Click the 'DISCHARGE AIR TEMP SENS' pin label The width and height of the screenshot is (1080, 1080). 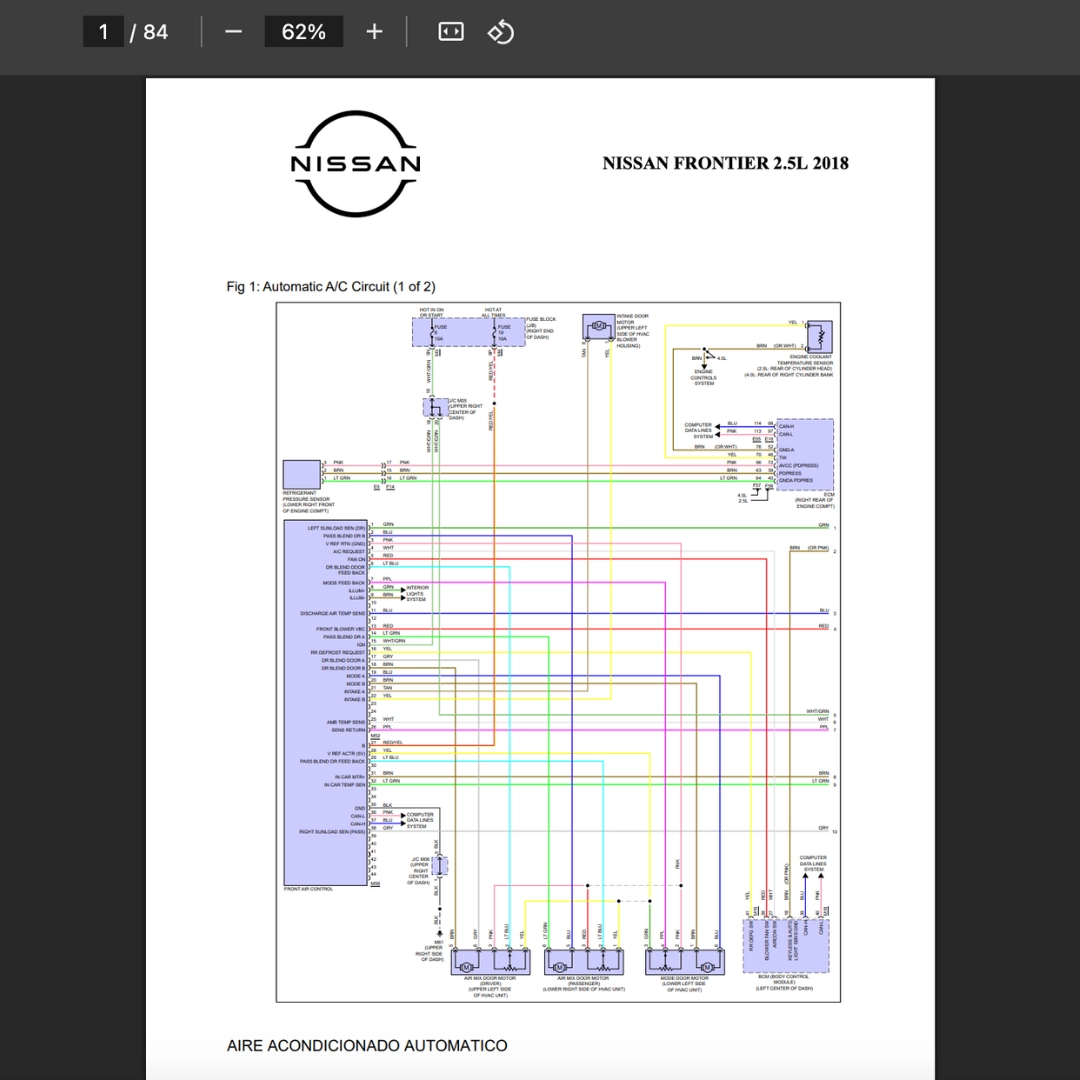[x=333, y=613]
